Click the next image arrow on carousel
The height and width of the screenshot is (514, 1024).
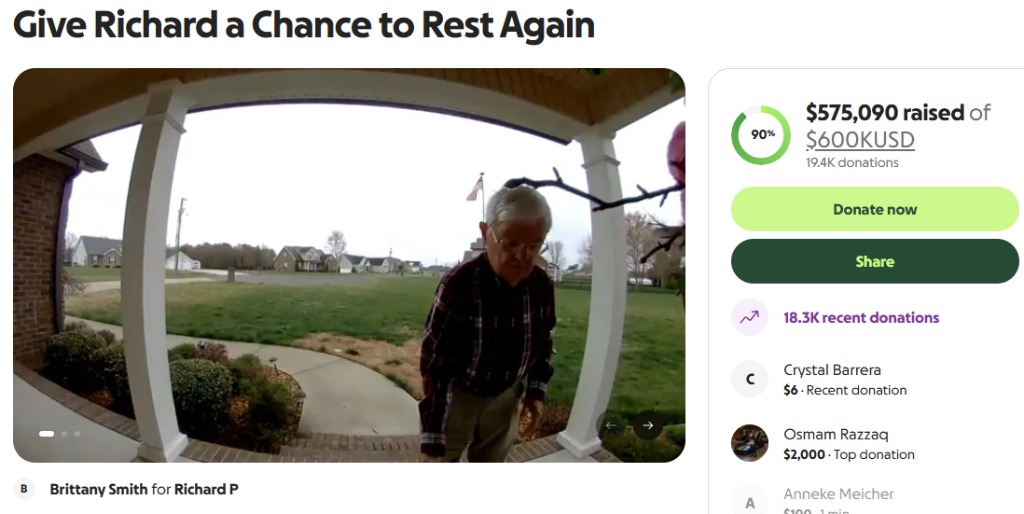click(648, 425)
